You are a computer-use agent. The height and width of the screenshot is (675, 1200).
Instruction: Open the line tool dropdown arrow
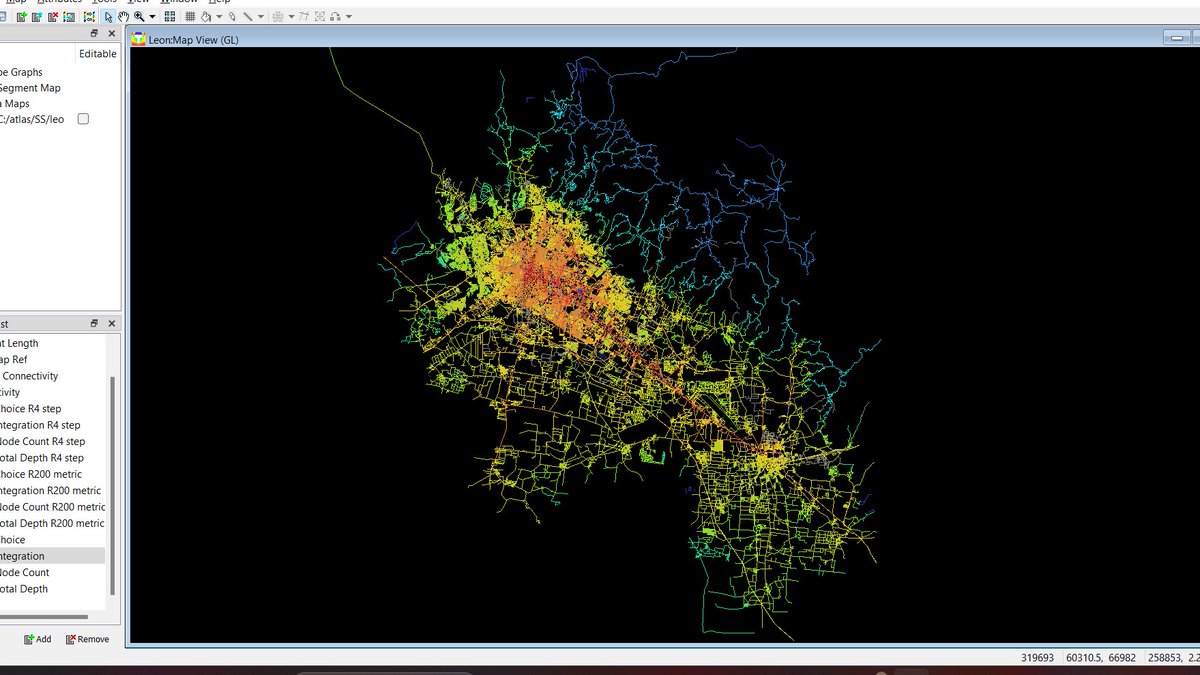click(261, 17)
